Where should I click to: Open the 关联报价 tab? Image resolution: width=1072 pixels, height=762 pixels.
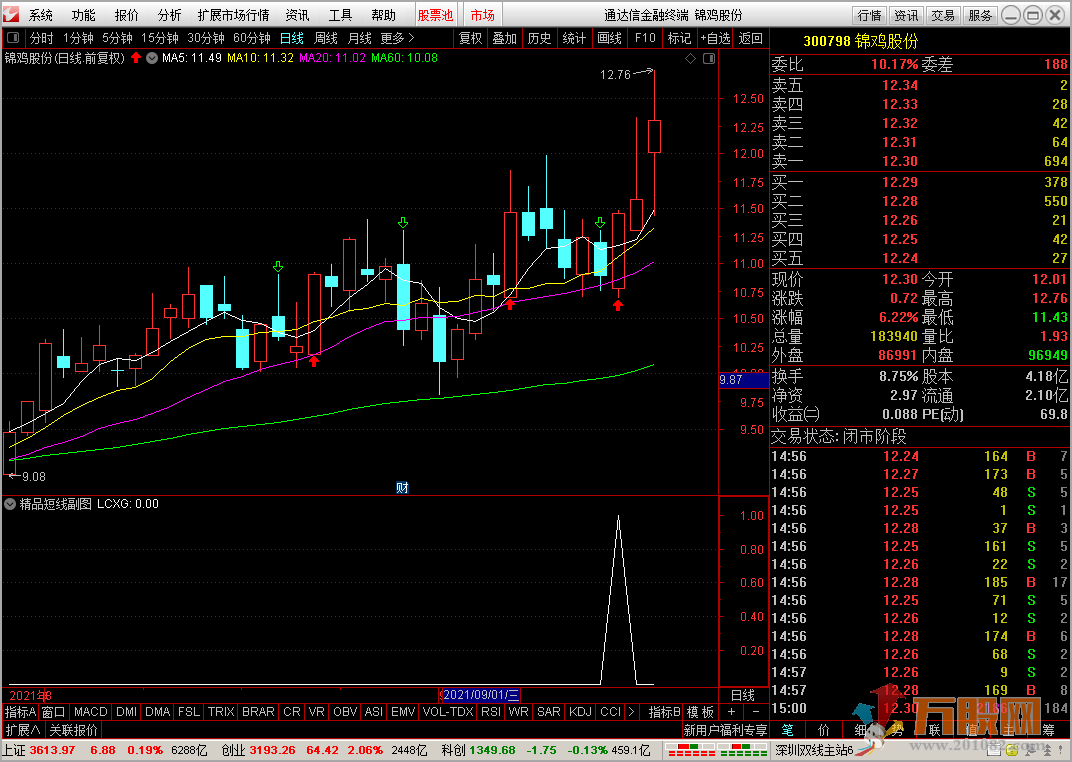point(73,731)
